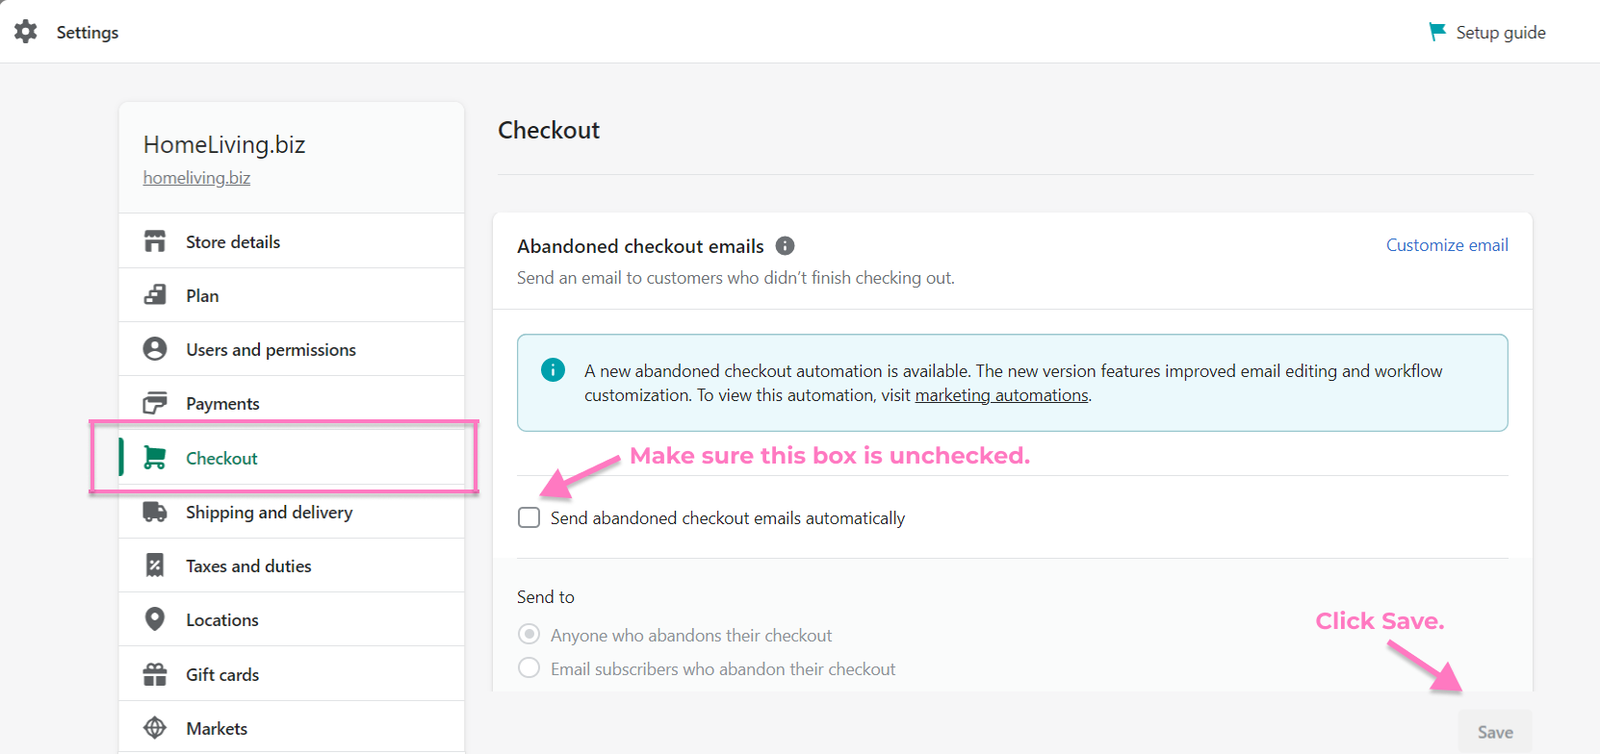Open the marketing automations link

tap(1001, 395)
